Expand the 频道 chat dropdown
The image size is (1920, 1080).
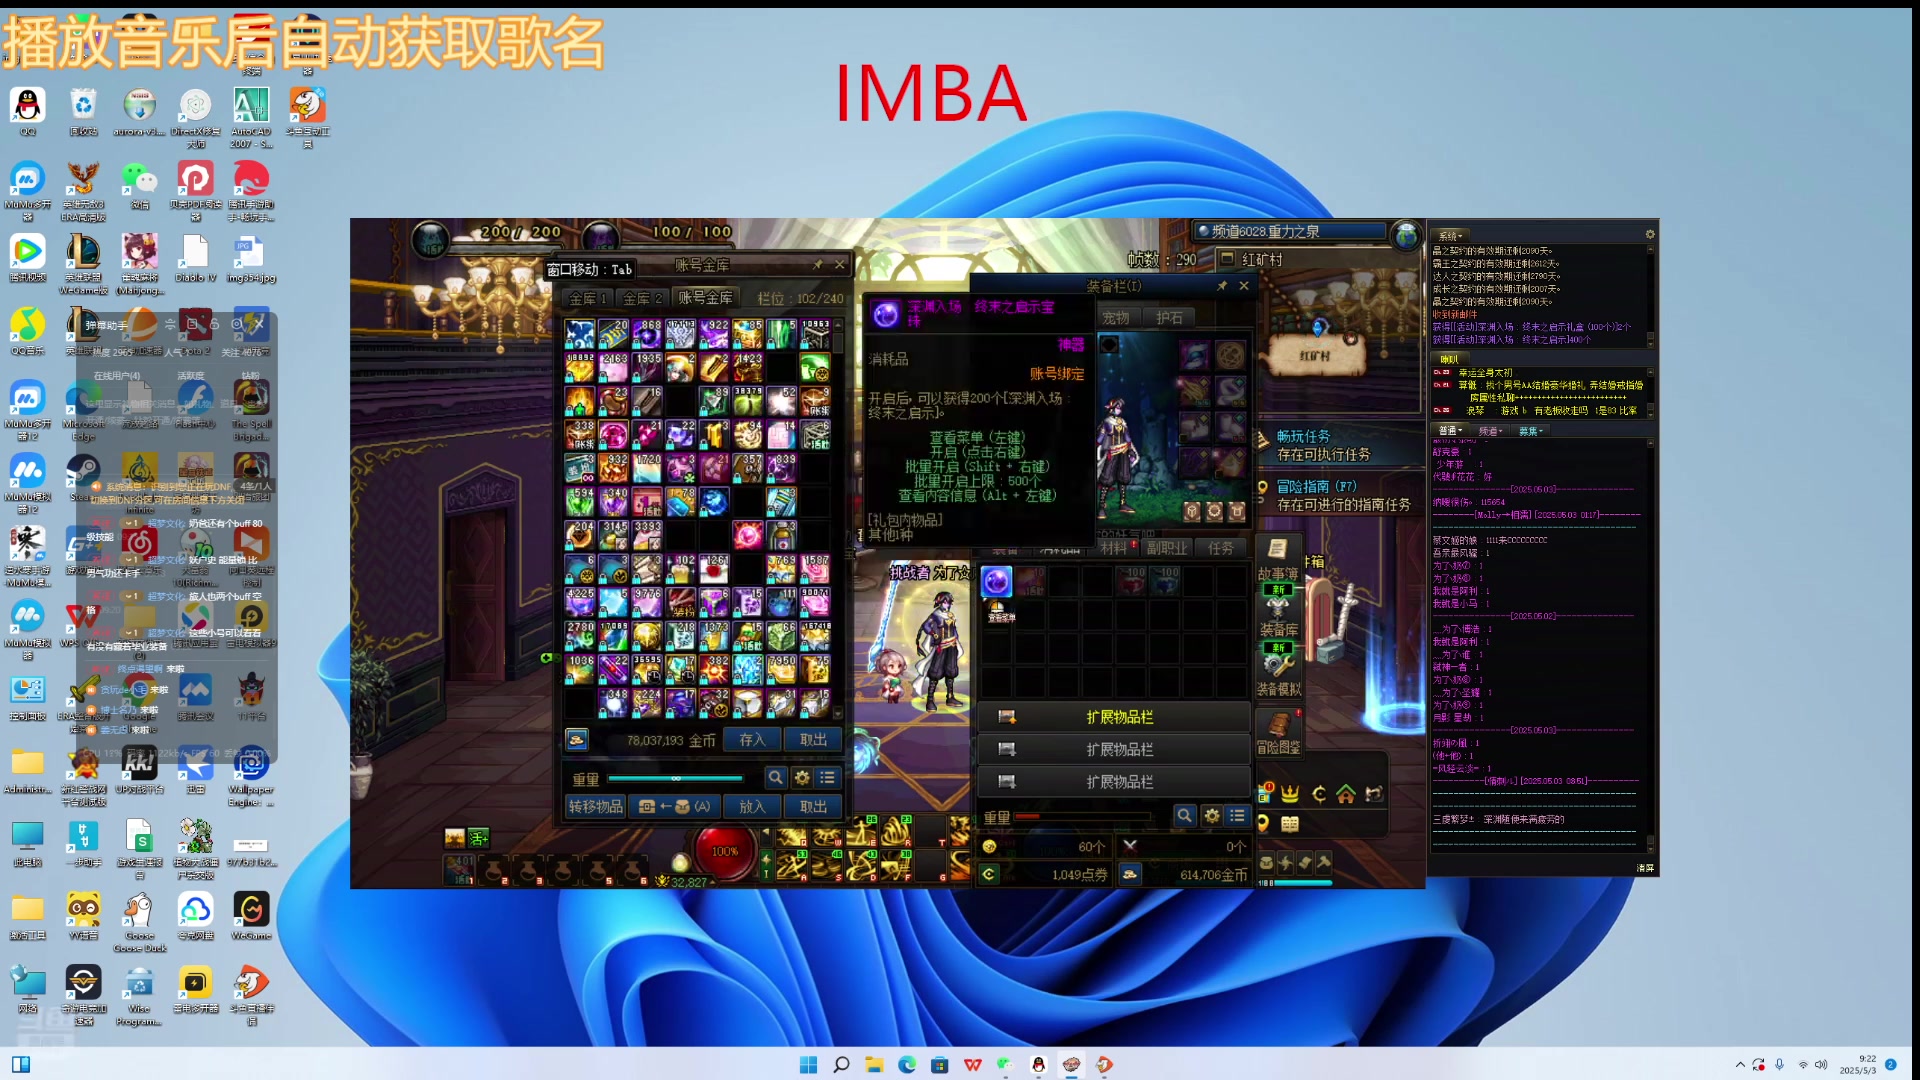(1490, 431)
